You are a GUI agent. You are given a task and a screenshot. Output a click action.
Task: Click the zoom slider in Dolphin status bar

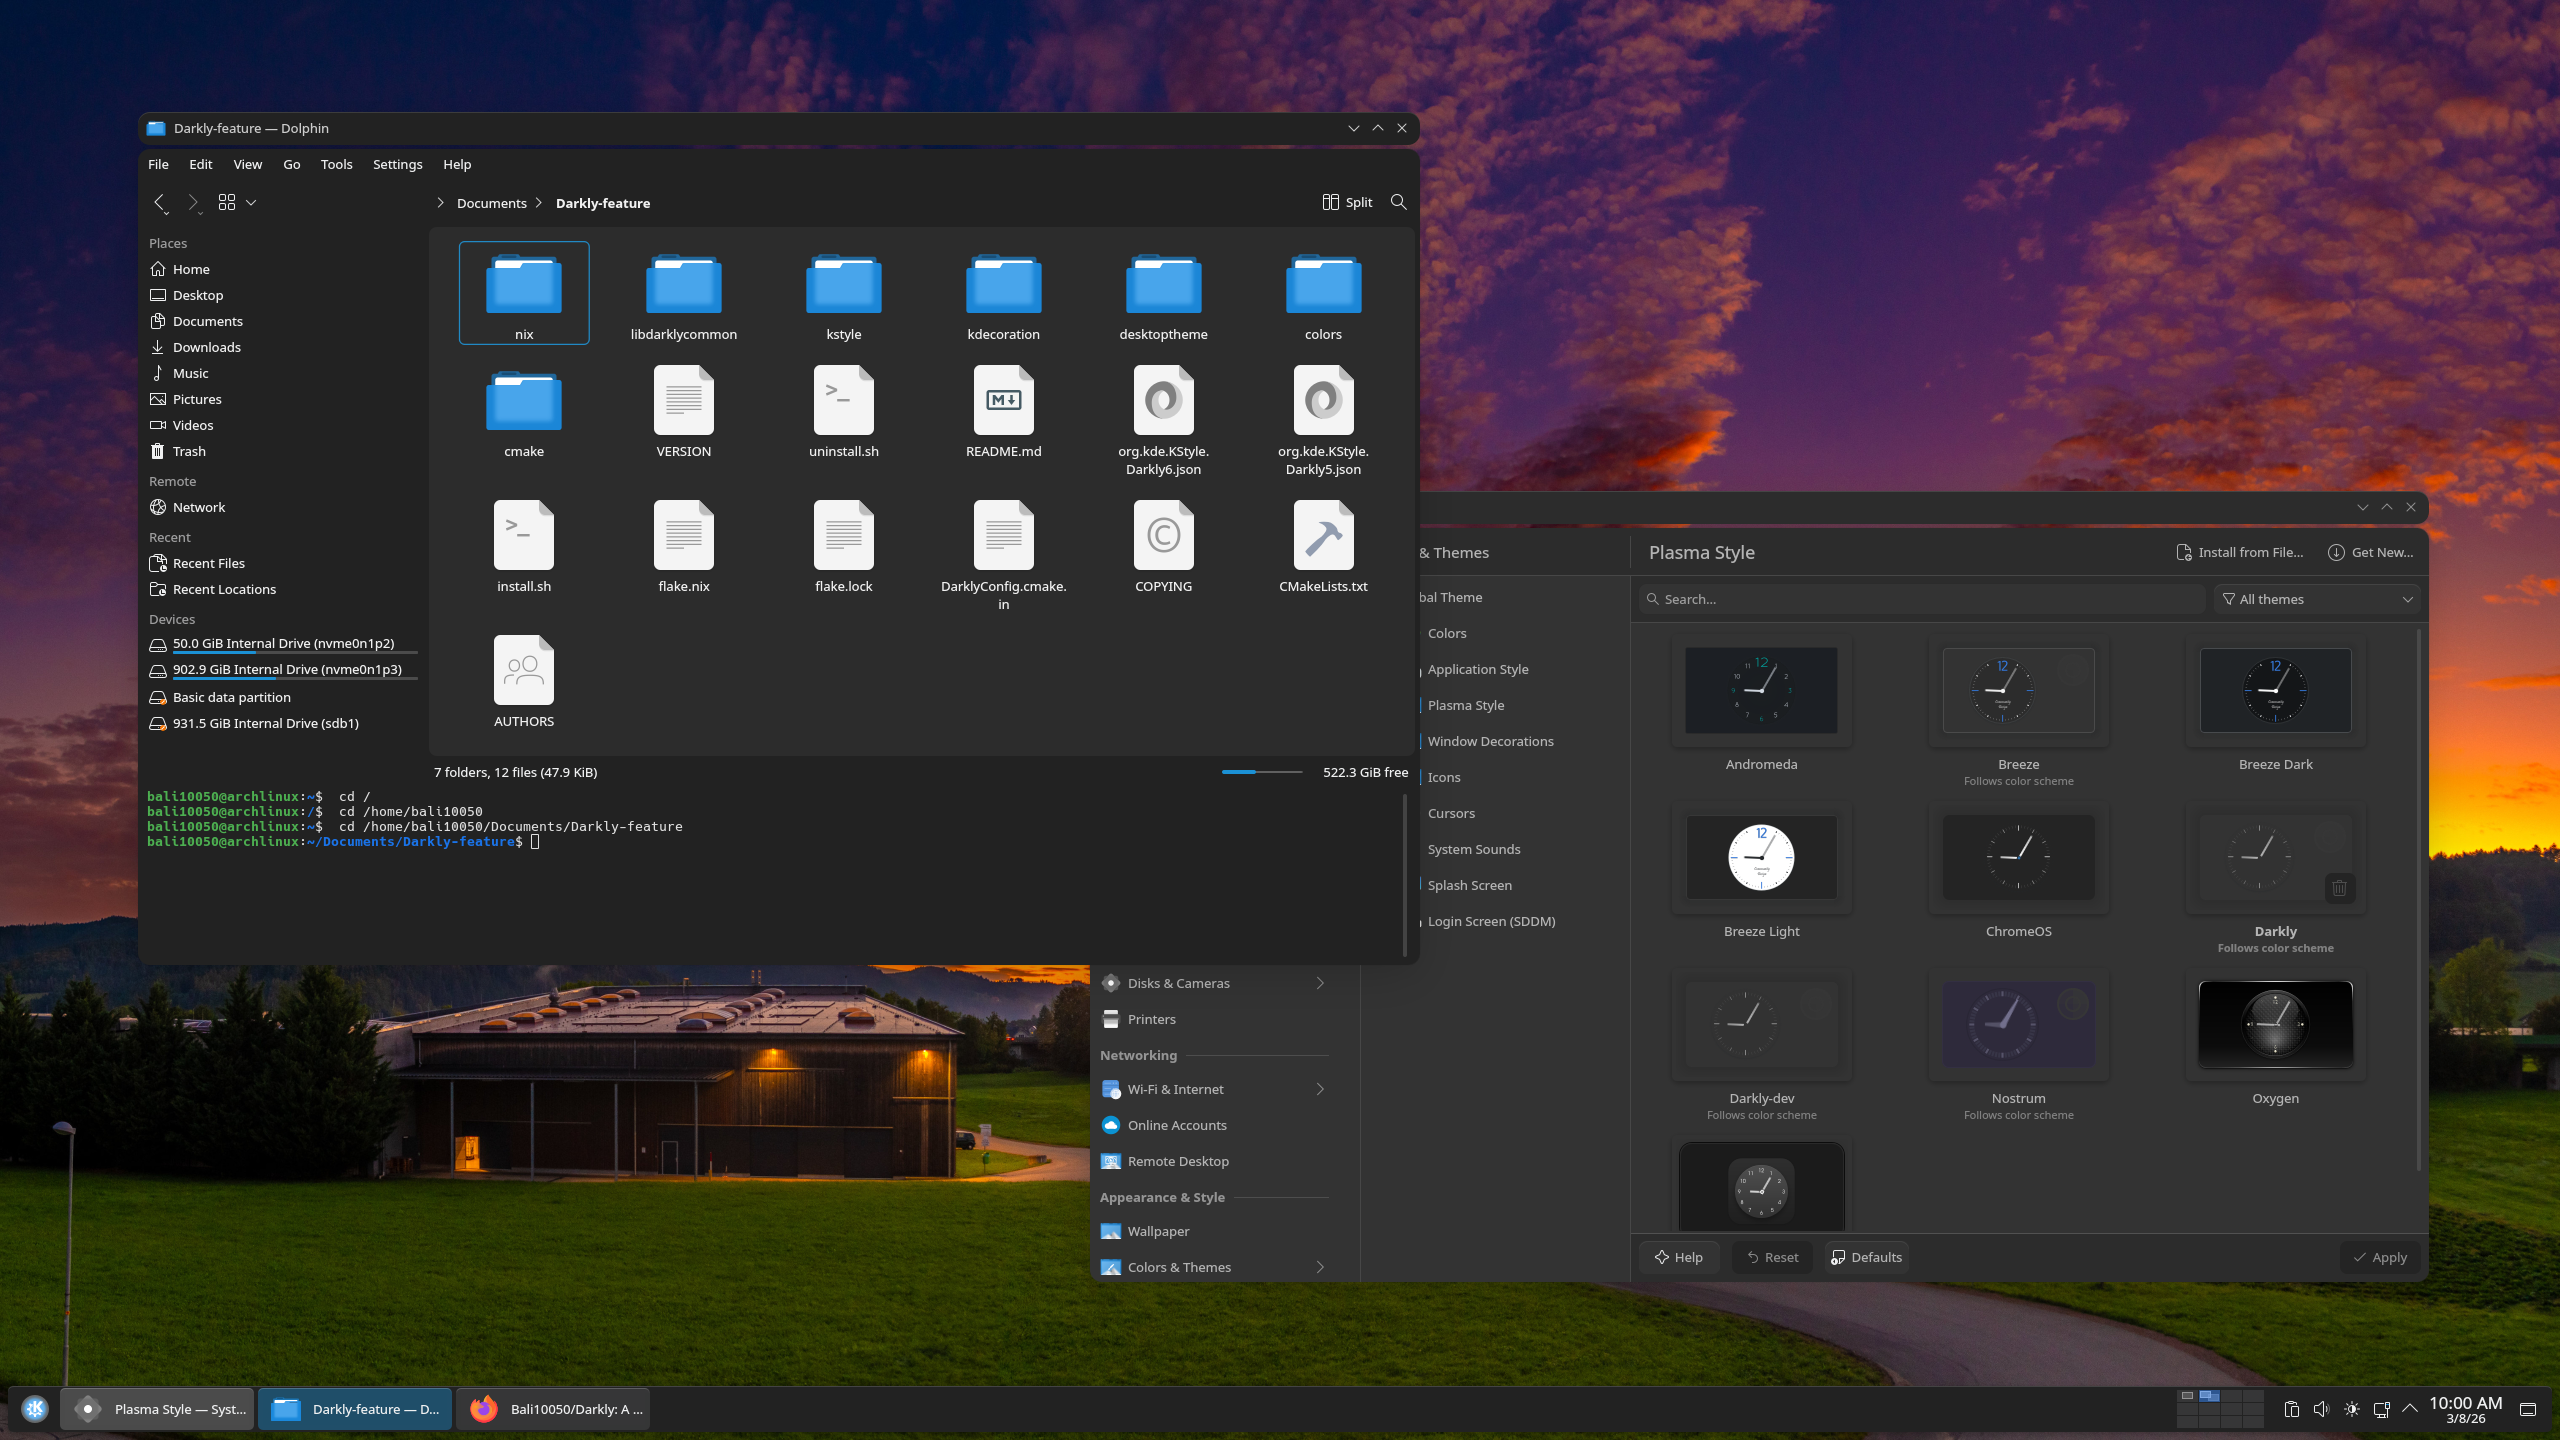coord(1261,772)
